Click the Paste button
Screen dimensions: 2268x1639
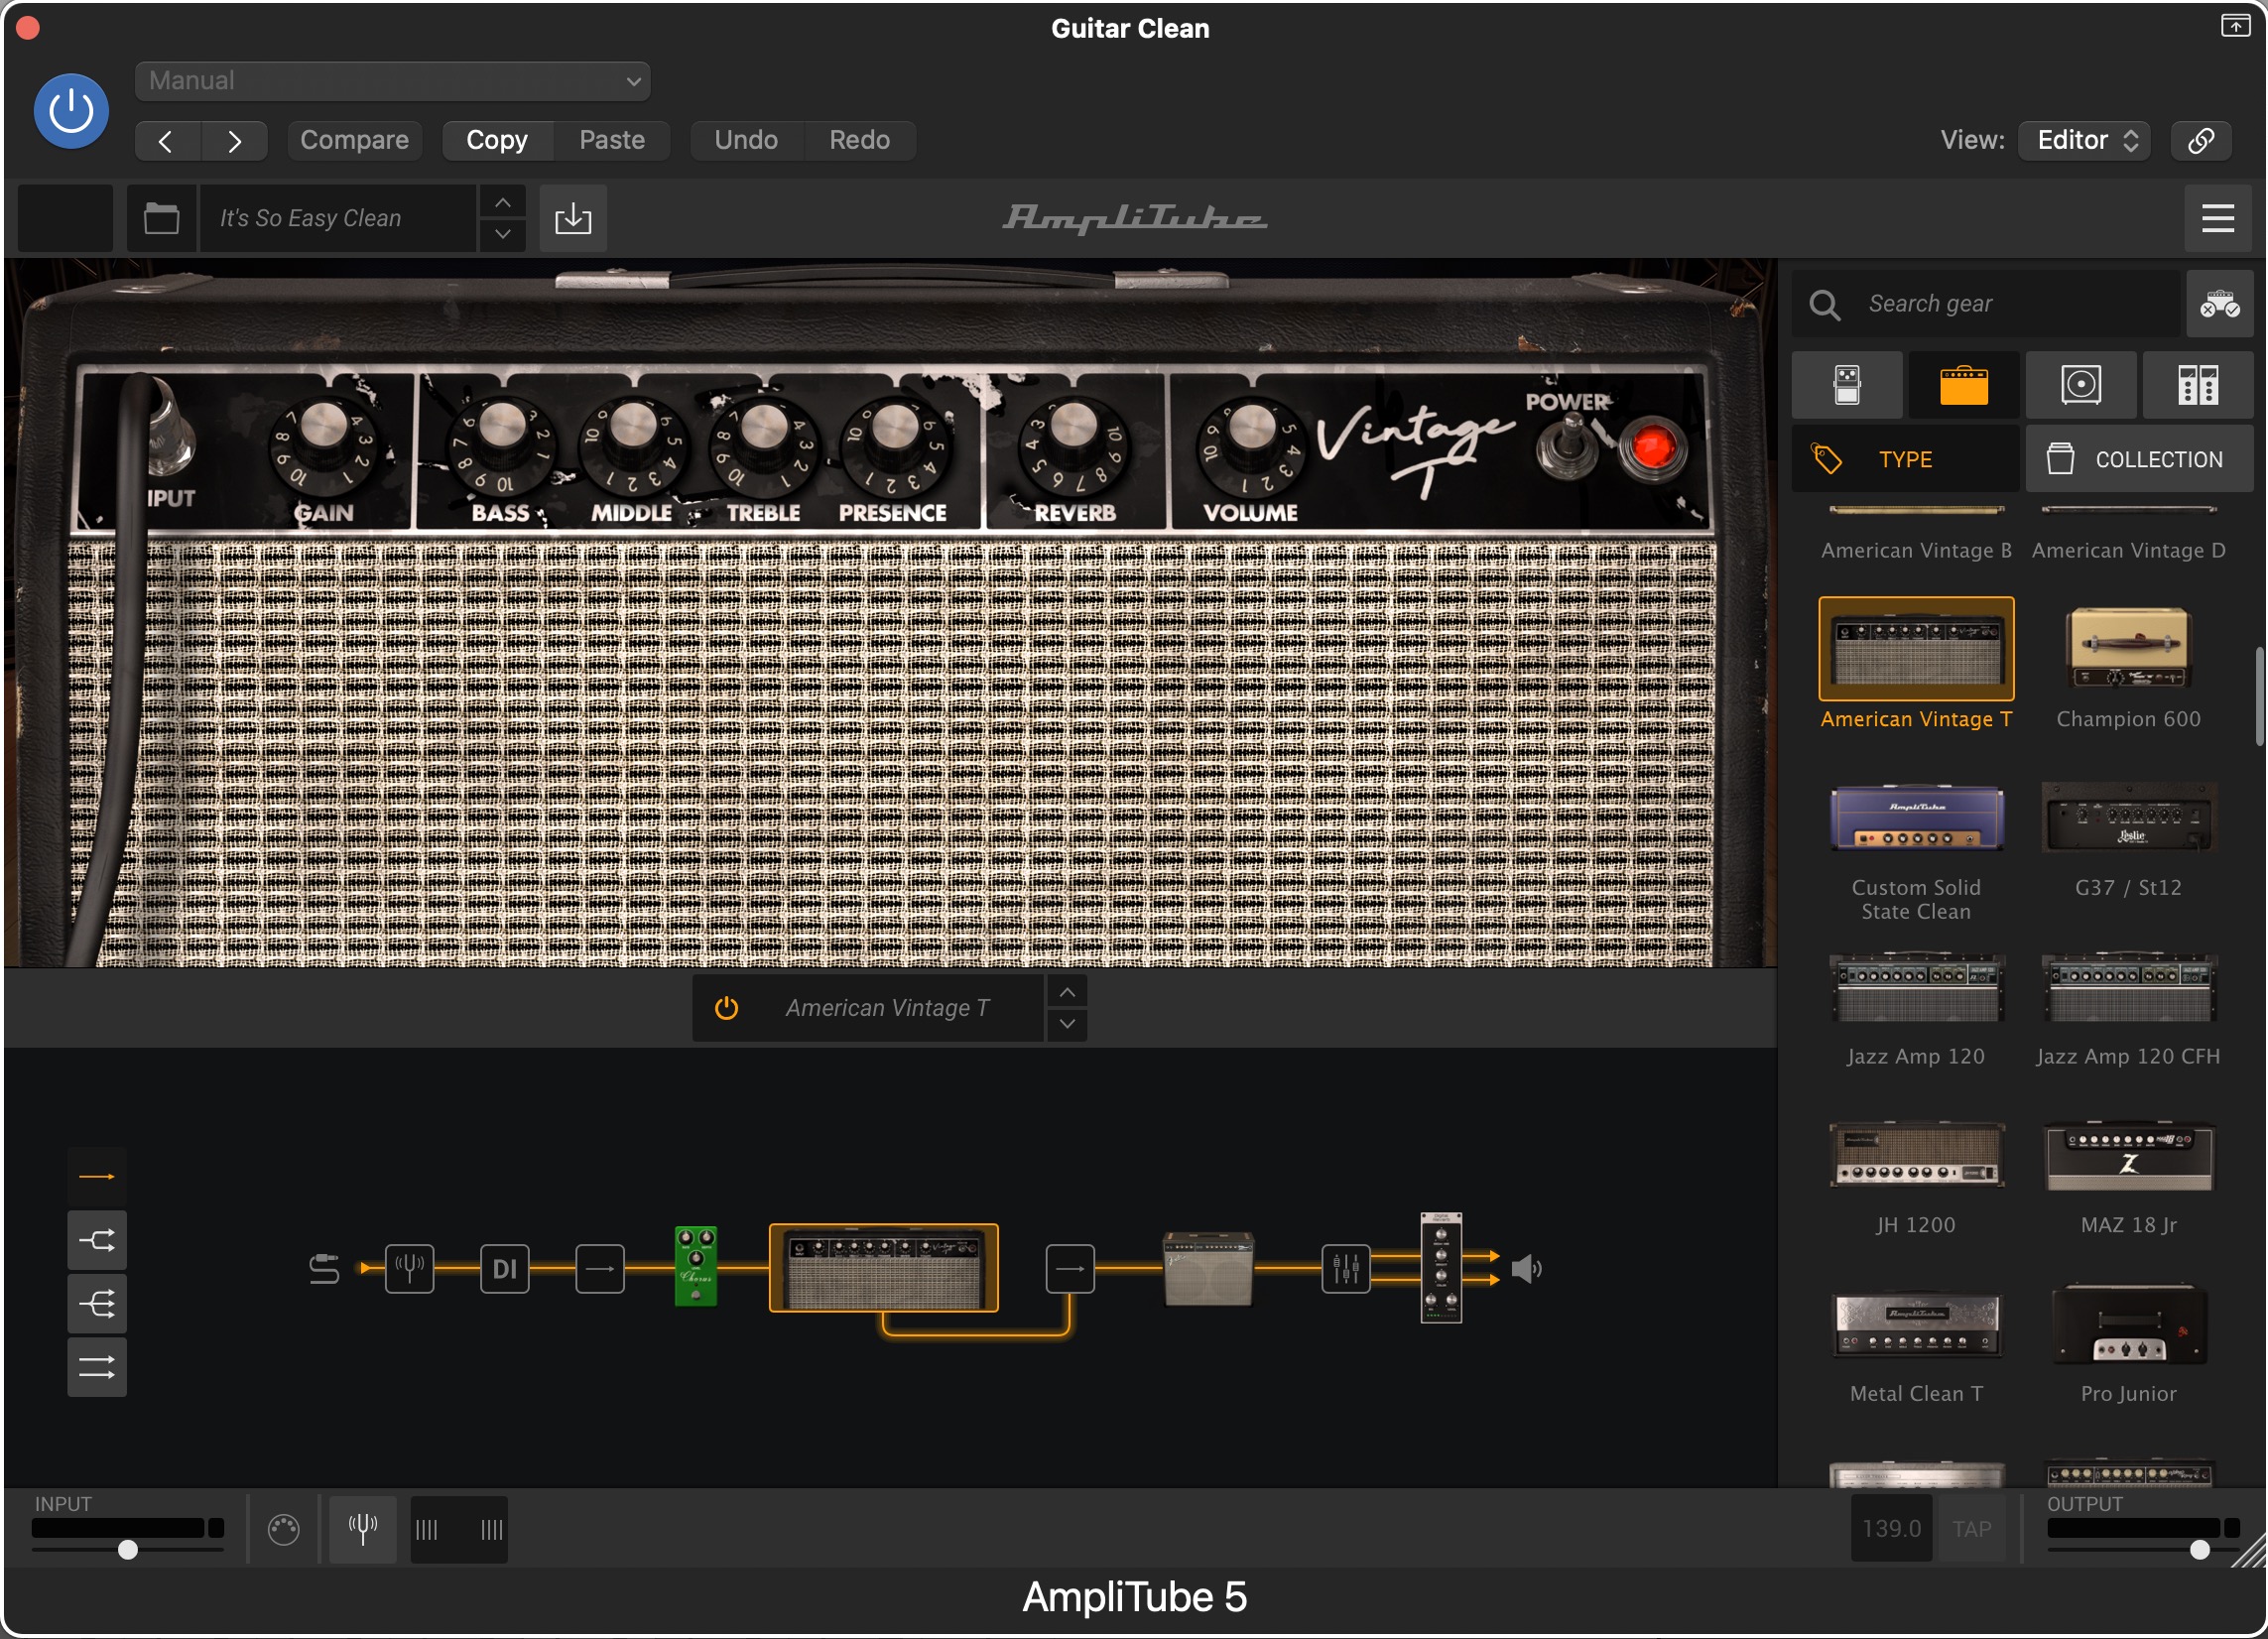[612, 140]
